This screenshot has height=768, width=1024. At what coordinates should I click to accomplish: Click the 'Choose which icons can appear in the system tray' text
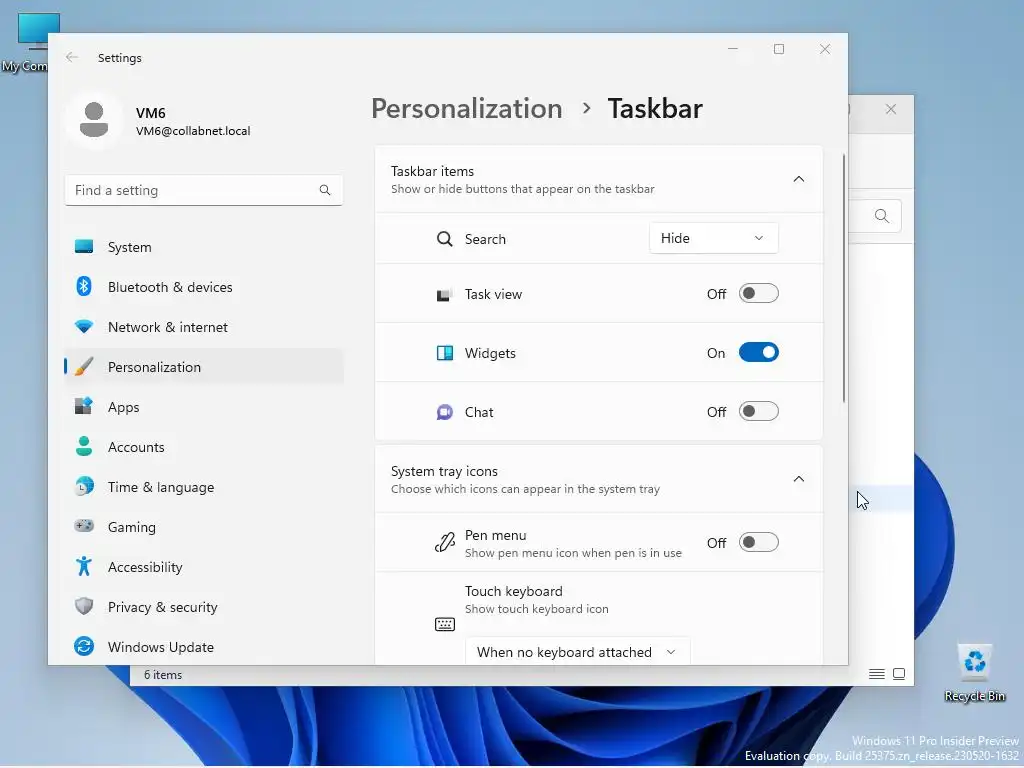click(525, 488)
